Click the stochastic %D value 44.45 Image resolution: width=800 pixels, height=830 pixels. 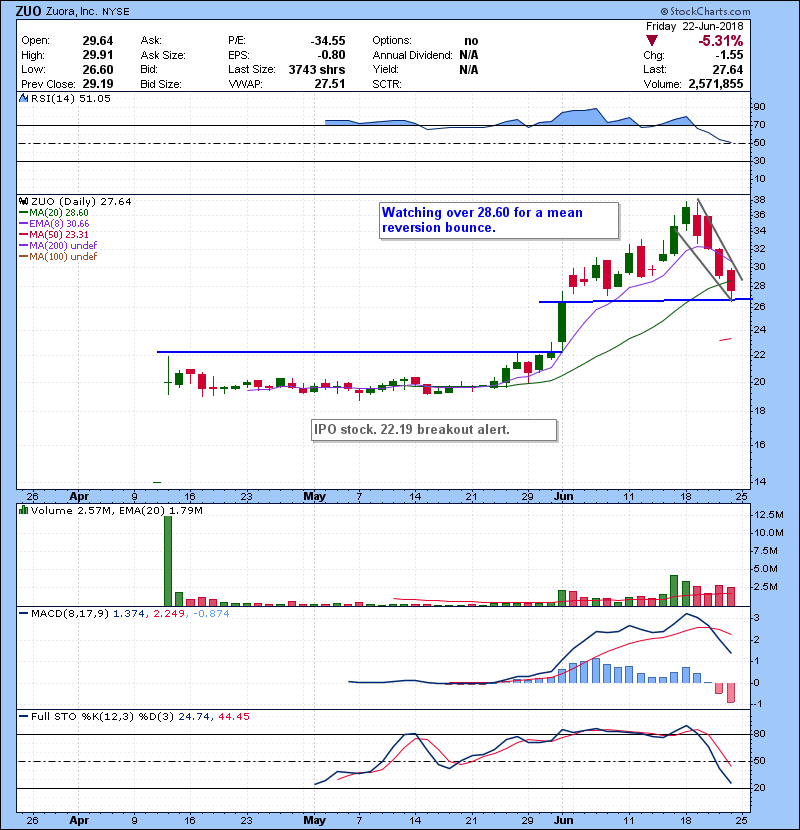point(233,717)
